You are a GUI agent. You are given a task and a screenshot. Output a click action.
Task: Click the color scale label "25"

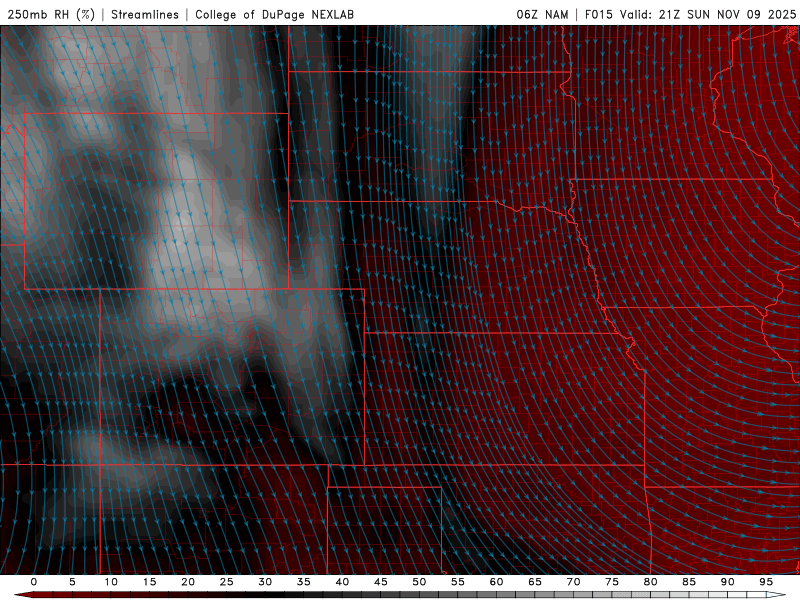[227, 582]
